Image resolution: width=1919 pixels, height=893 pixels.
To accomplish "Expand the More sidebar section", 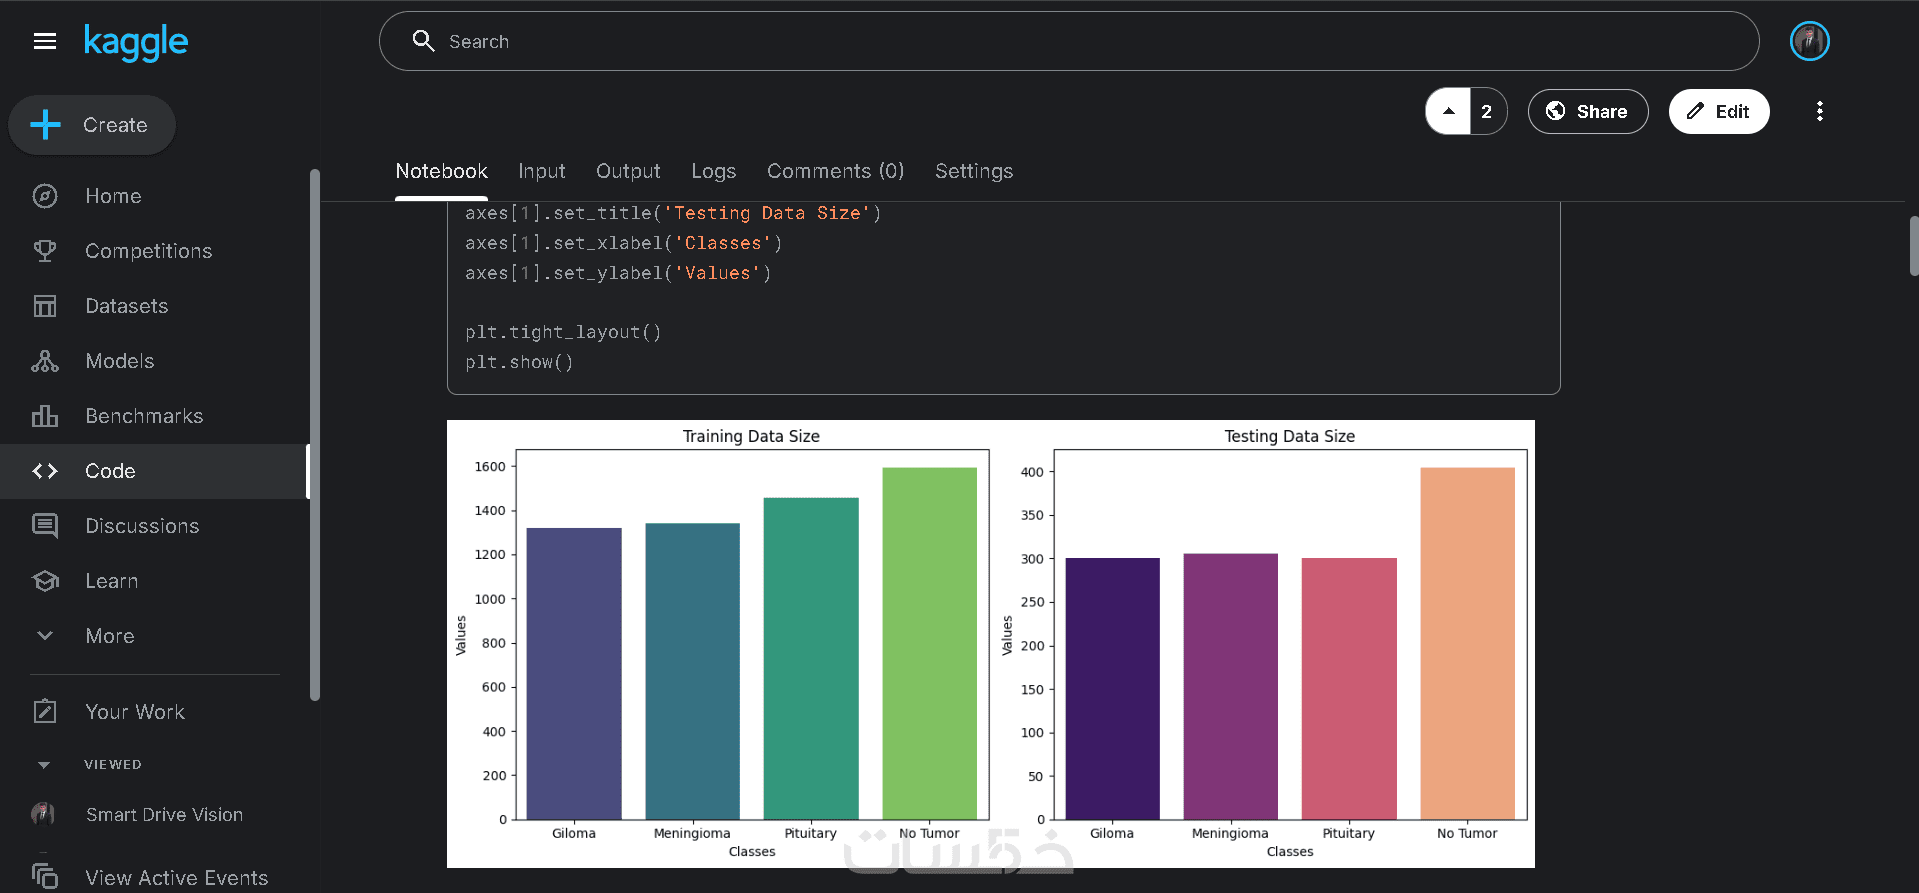I will (x=45, y=636).
